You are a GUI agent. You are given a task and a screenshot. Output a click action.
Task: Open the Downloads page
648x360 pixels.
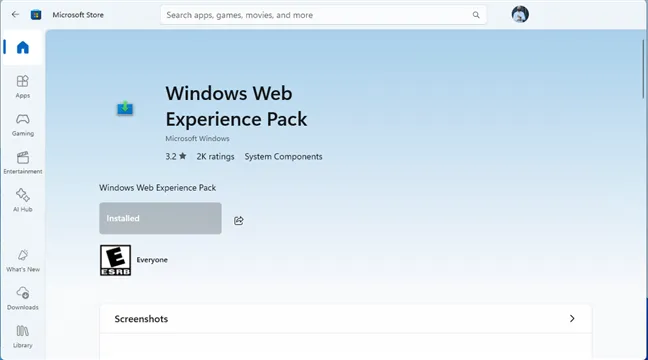click(23, 299)
